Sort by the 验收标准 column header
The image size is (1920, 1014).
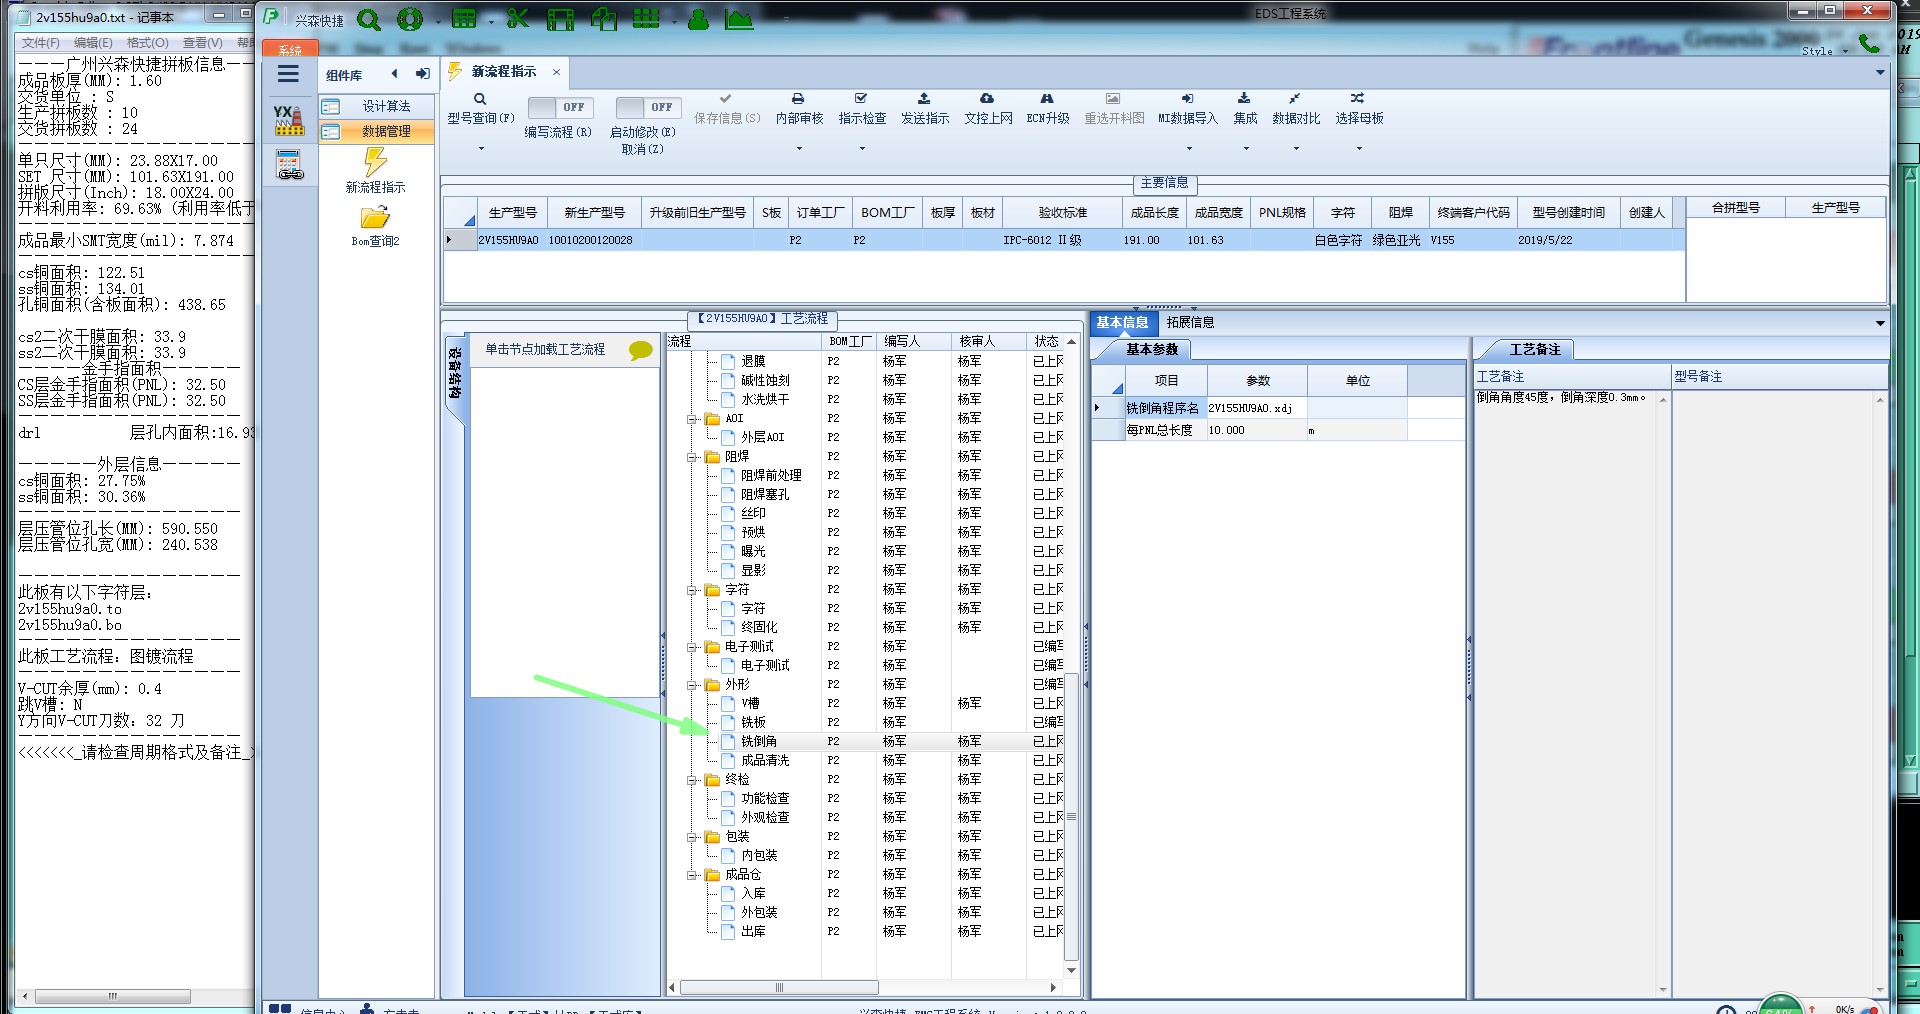1062,212
